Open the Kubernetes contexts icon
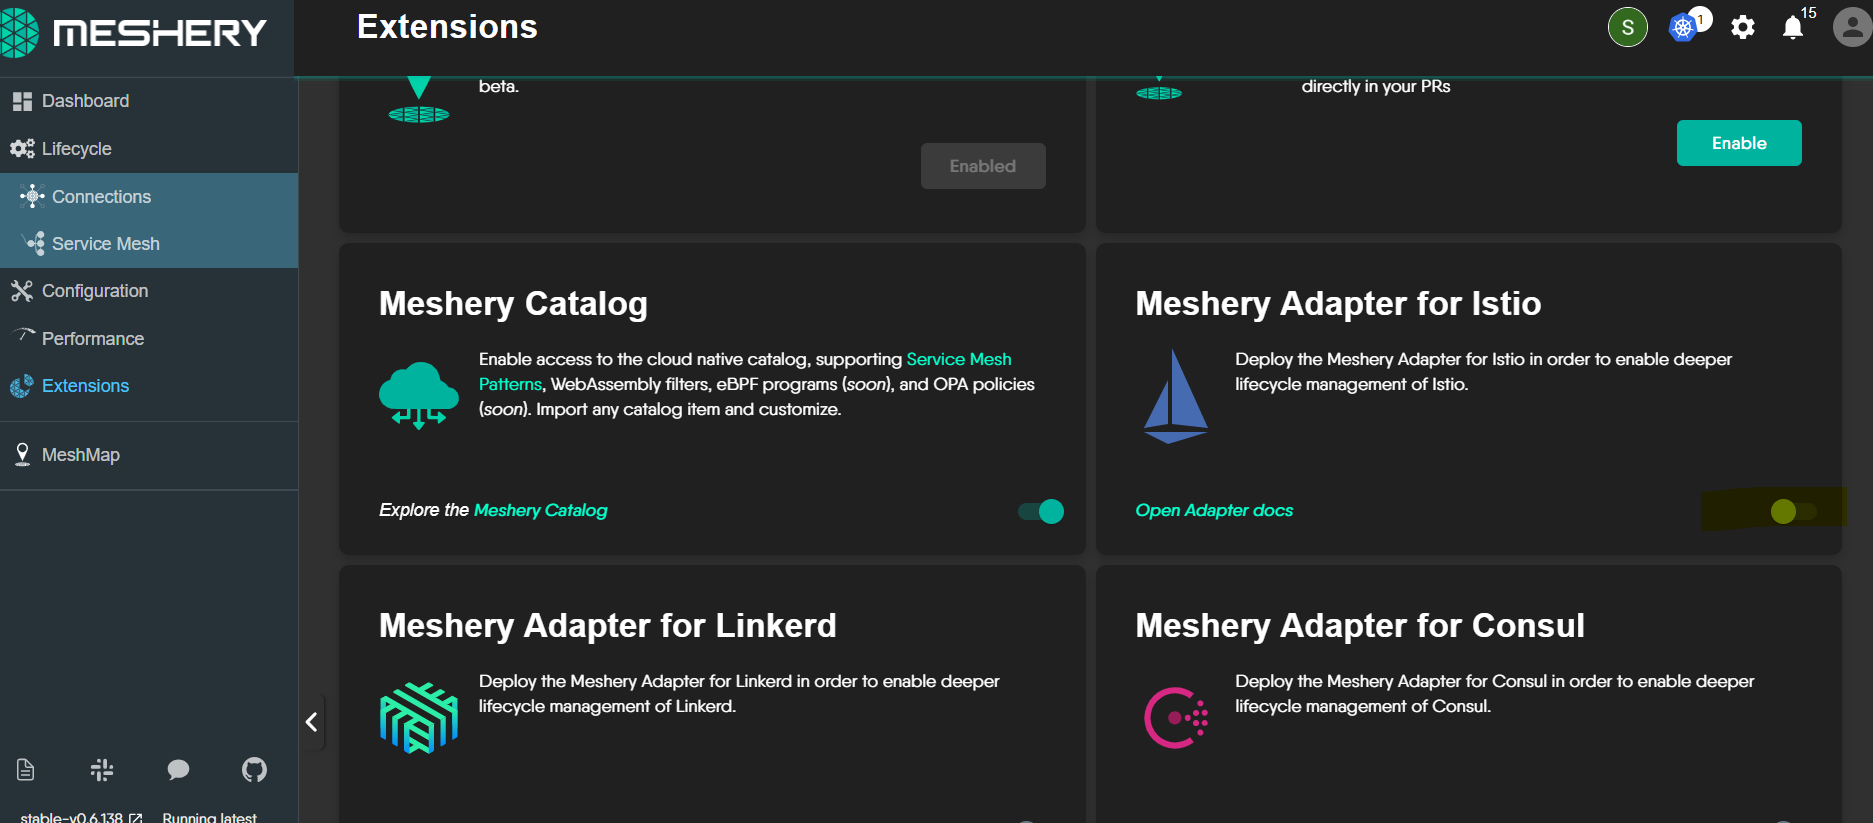Viewport: 1873px width, 823px height. pos(1684,27)
